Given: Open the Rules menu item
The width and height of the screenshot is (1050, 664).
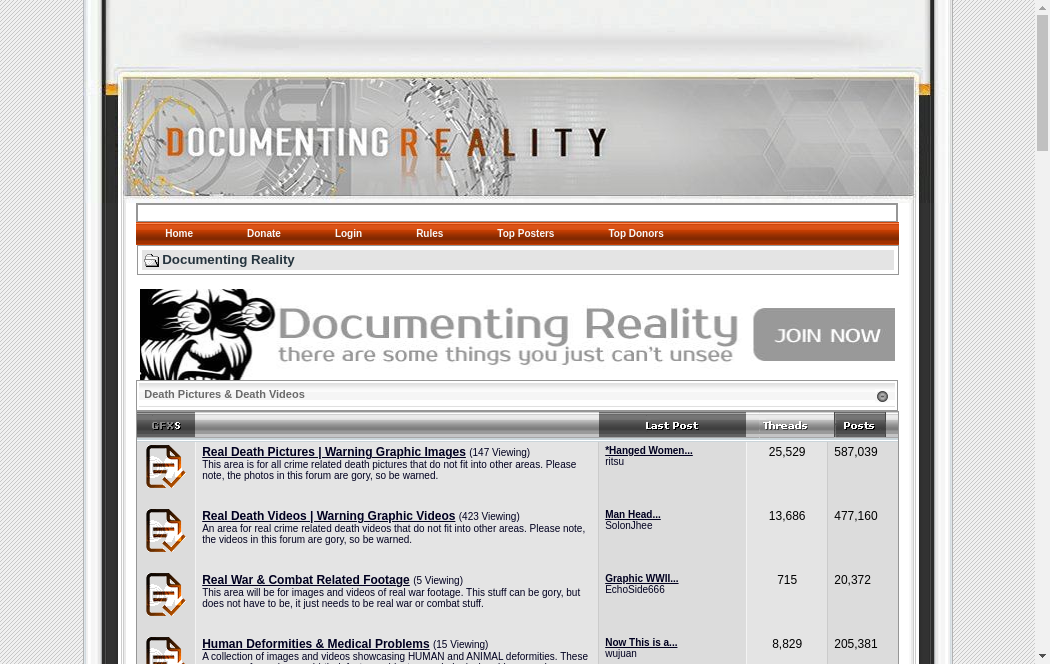Looking at the screenshot, I should click(x=429, y=234).
